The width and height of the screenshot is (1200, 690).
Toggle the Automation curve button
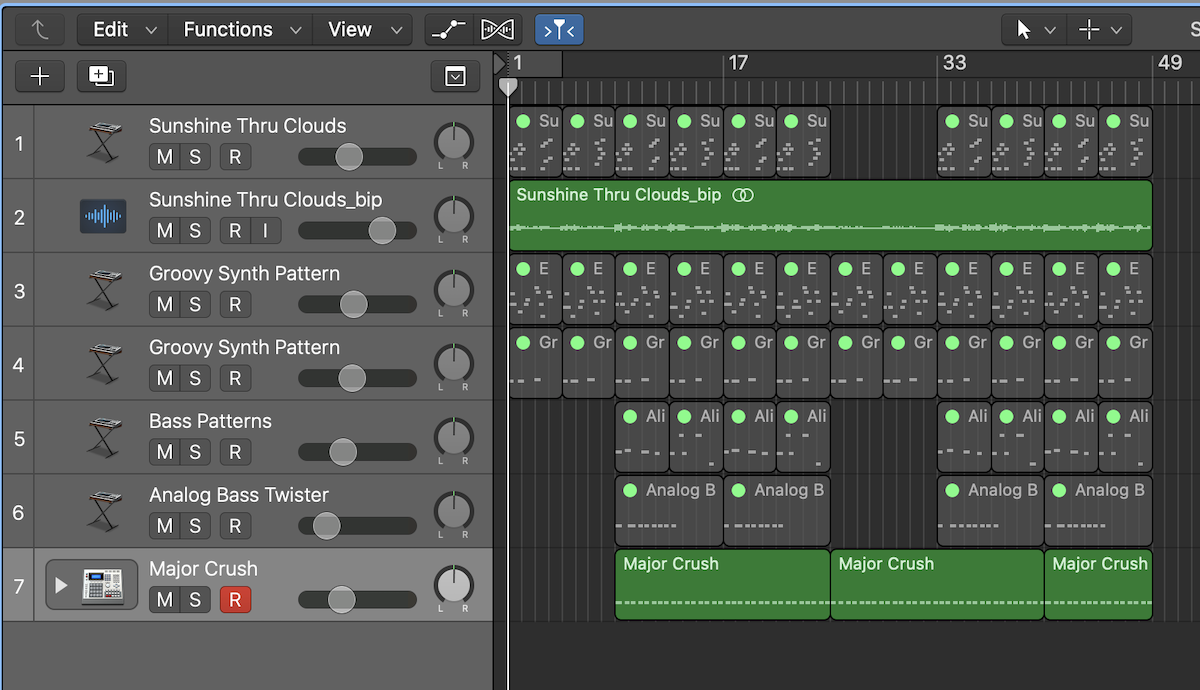click(448, 30)
